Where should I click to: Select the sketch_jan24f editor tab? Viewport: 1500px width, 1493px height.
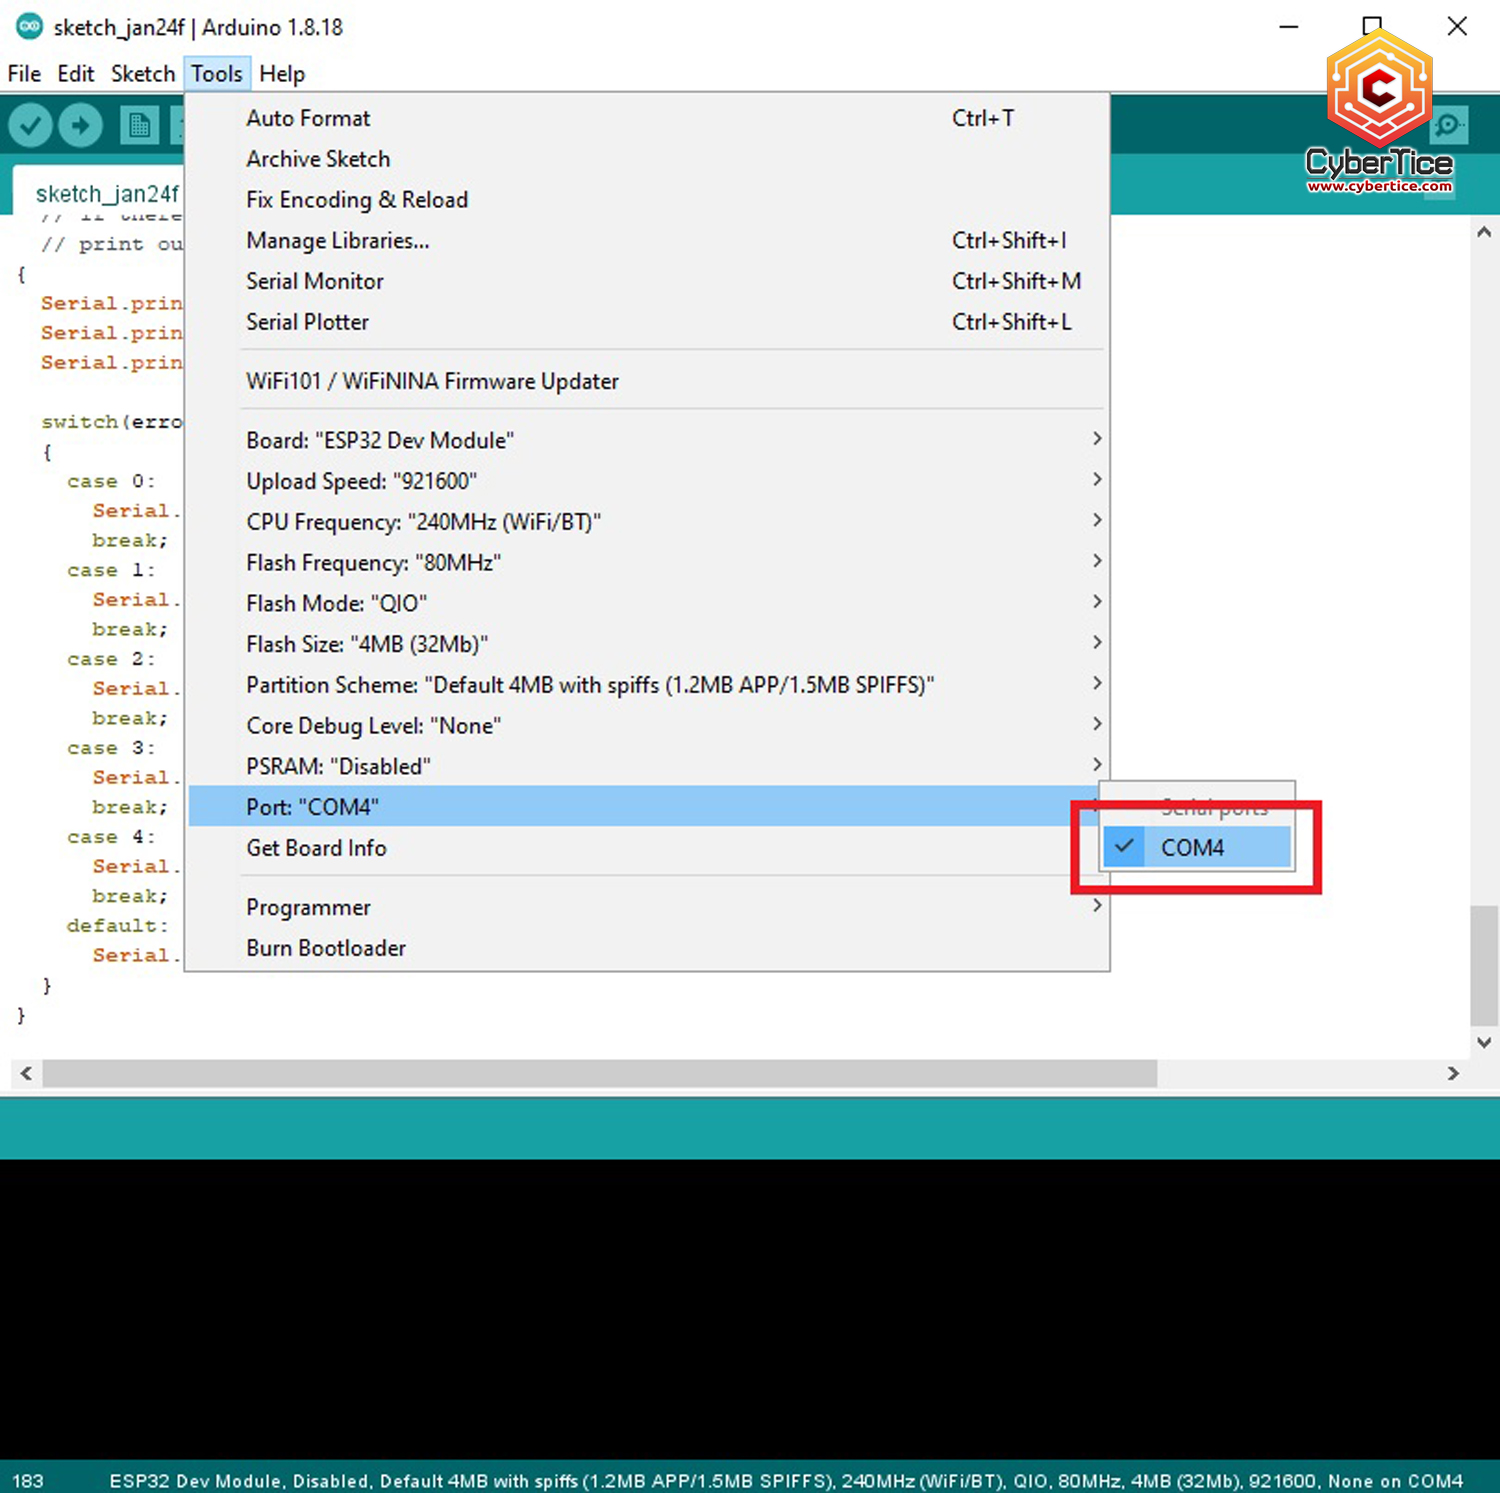tap(107, 194)
